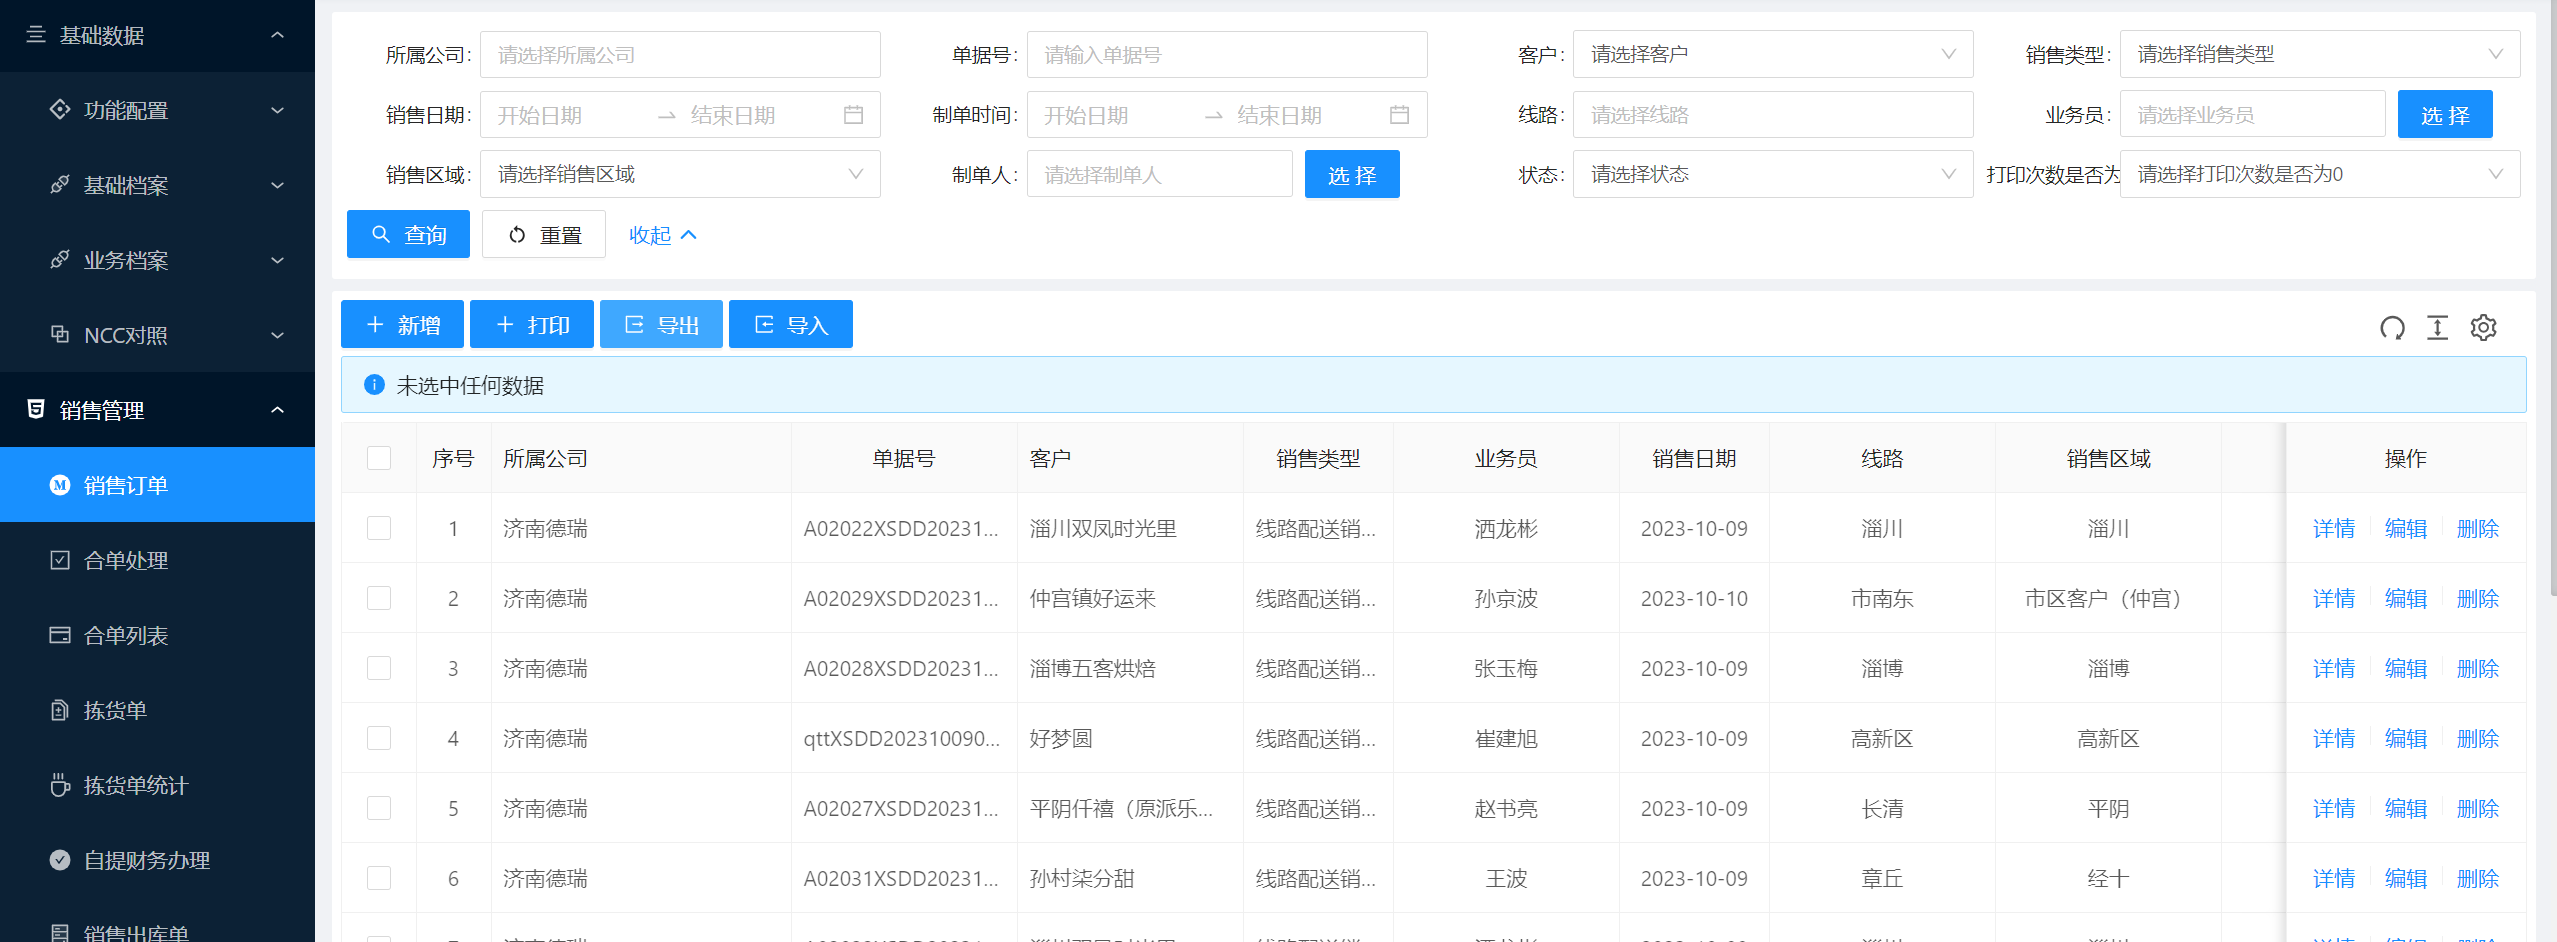Click the 制单时间 calendar icon
This screenshot has height=942, width=2557.
1400,115
